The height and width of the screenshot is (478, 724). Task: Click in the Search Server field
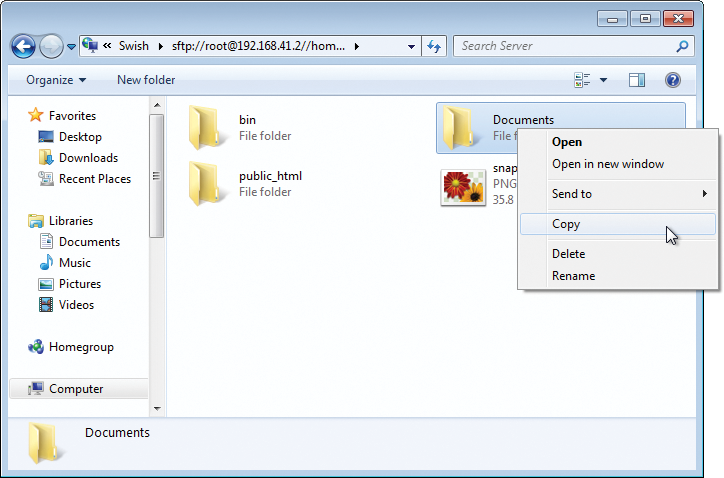pyautogui.click(x=565, y=46)
